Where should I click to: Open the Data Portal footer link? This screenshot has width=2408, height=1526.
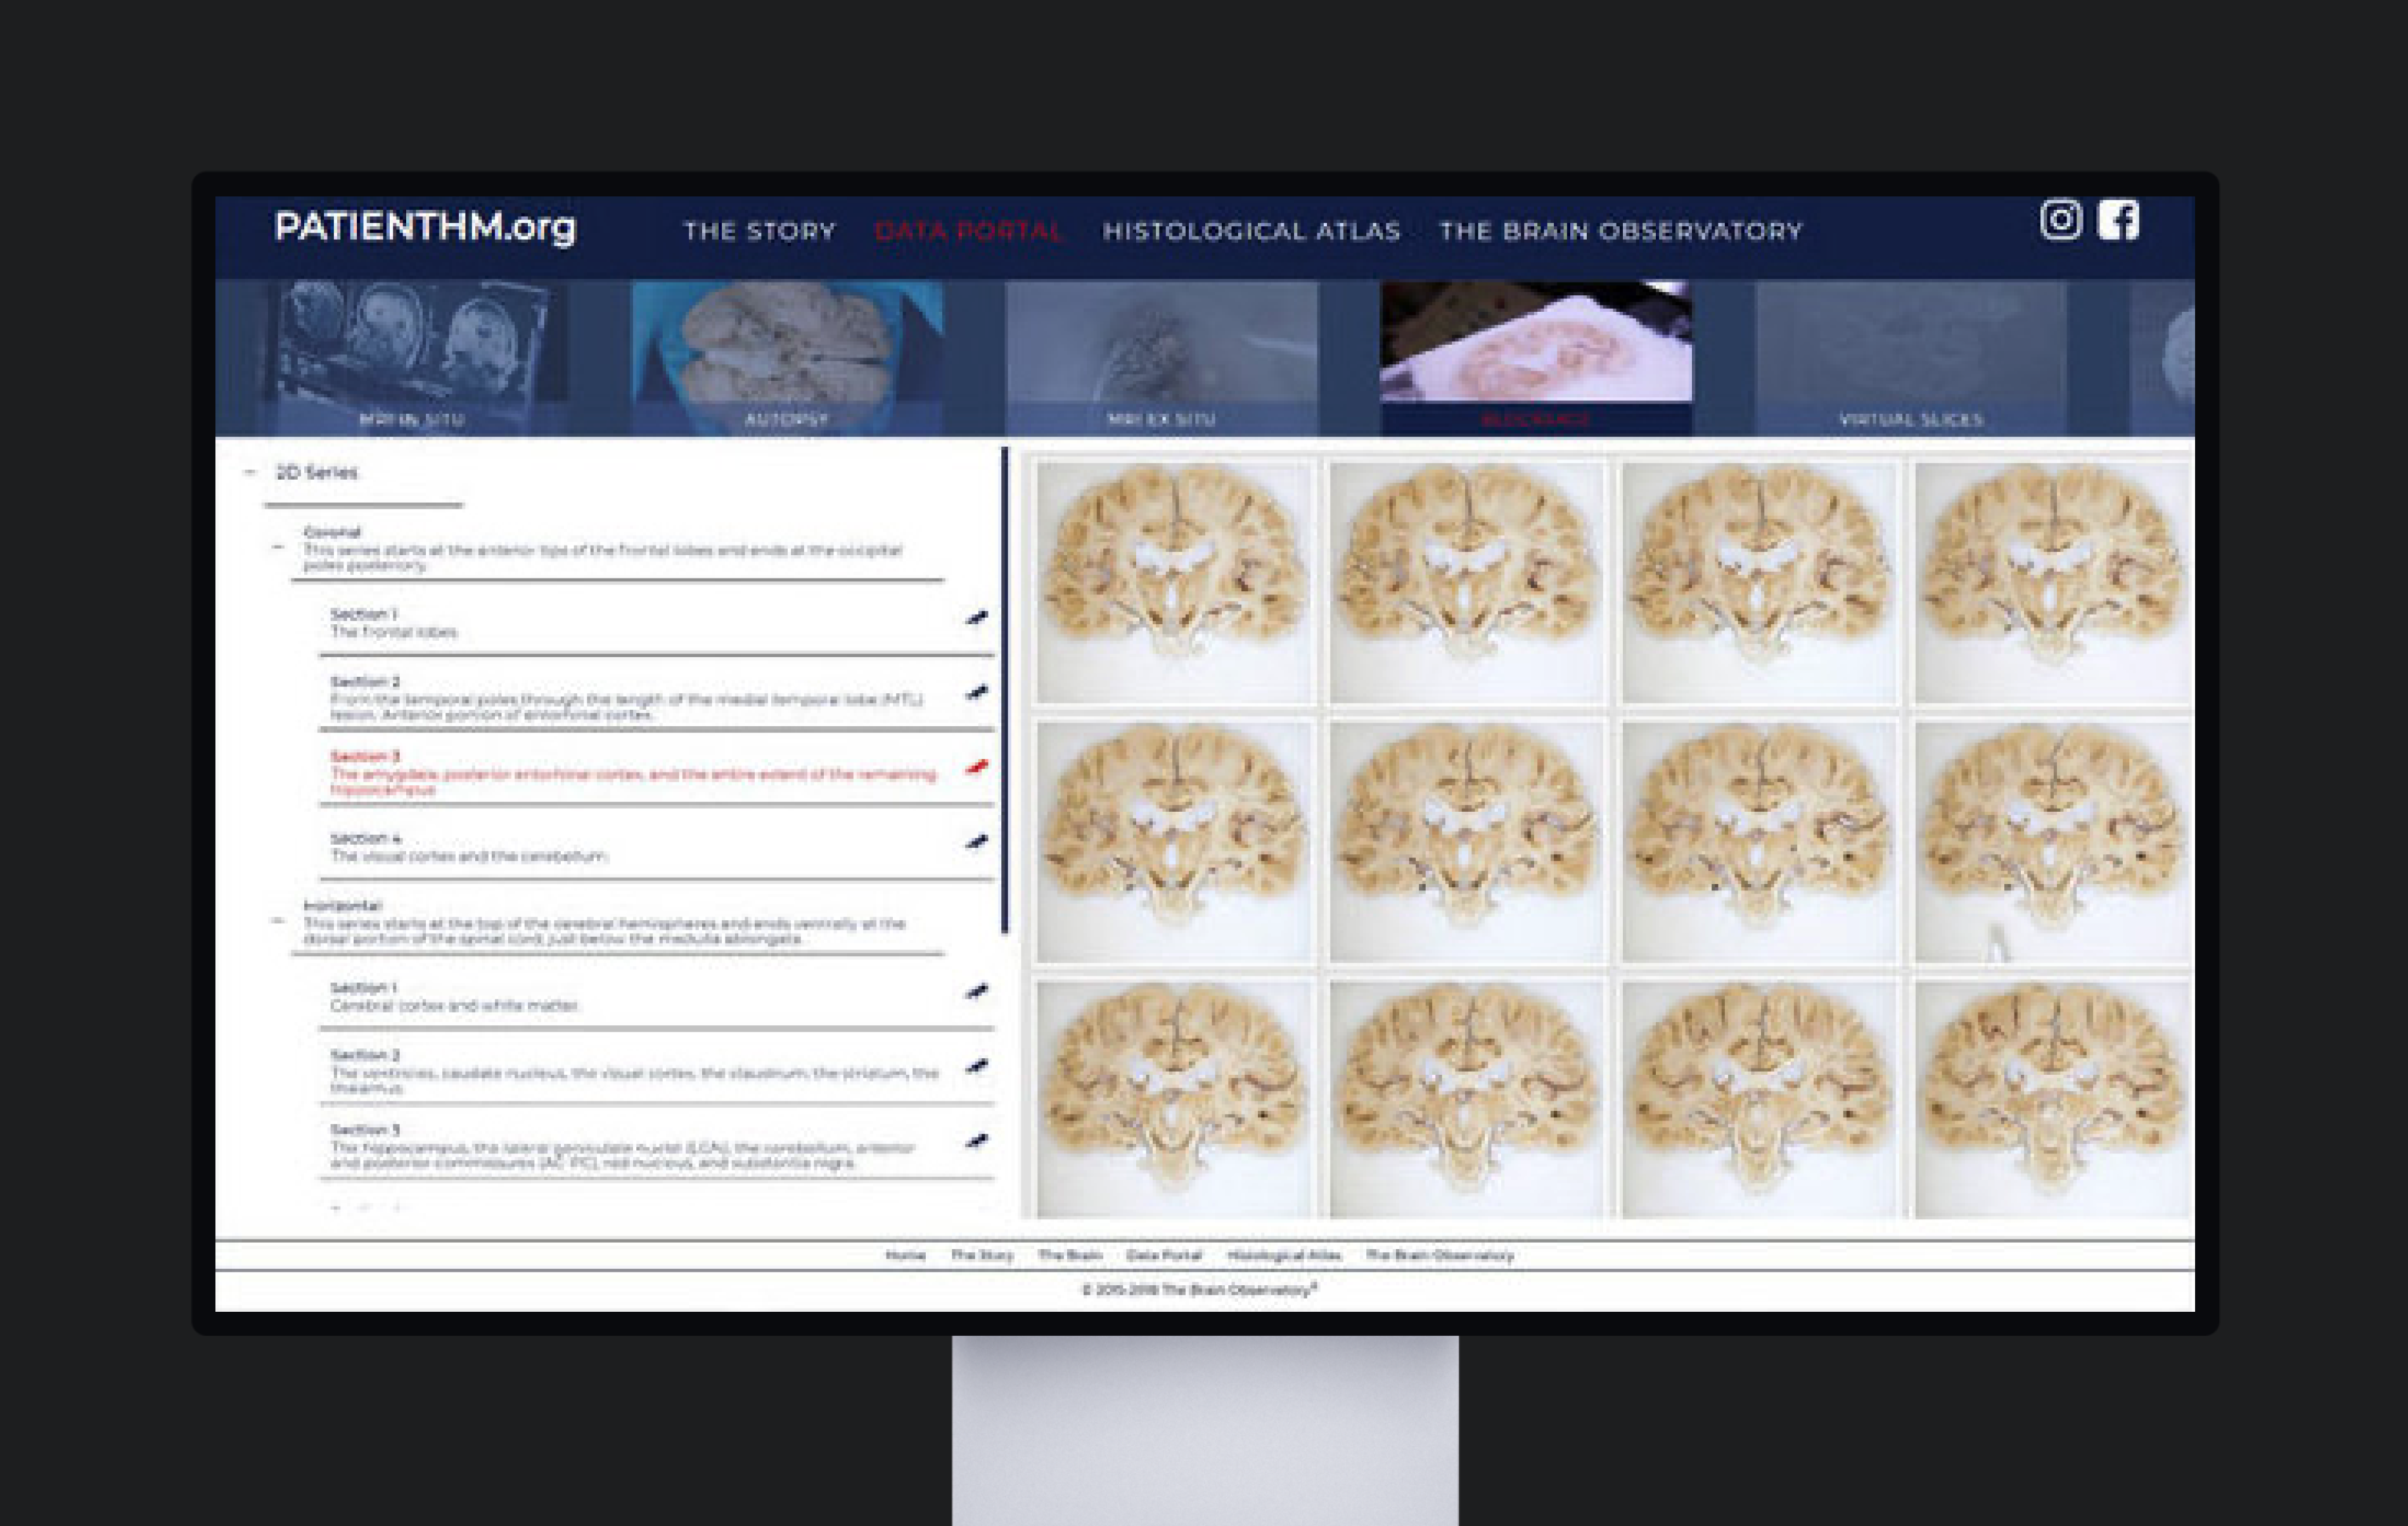click(x=1165, y=1255)
